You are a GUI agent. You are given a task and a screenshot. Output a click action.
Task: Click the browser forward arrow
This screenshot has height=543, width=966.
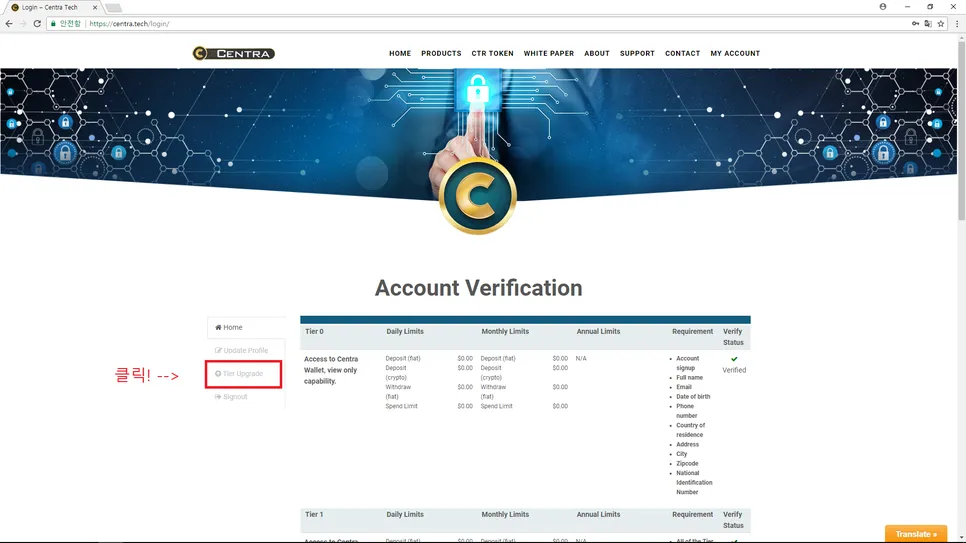coord(23,23)
